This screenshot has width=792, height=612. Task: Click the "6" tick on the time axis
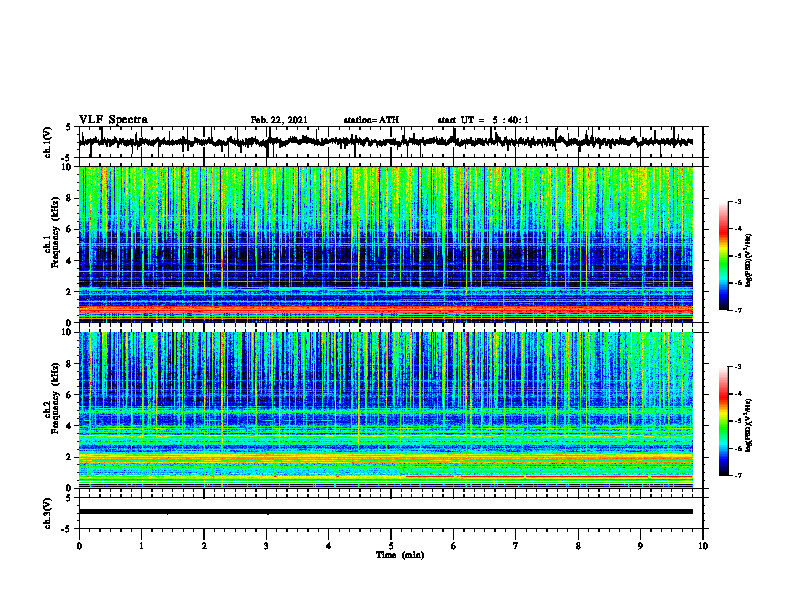tap(454, 546)
